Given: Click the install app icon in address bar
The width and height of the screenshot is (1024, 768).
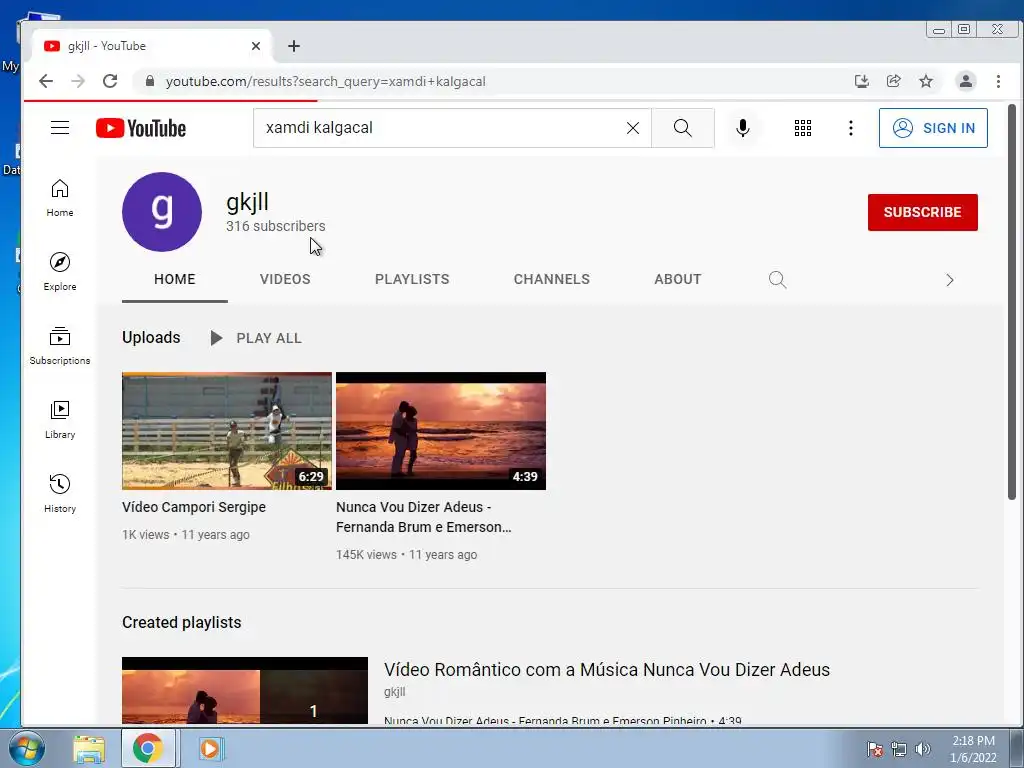Looking at the screenshot, I should point(861,81).
